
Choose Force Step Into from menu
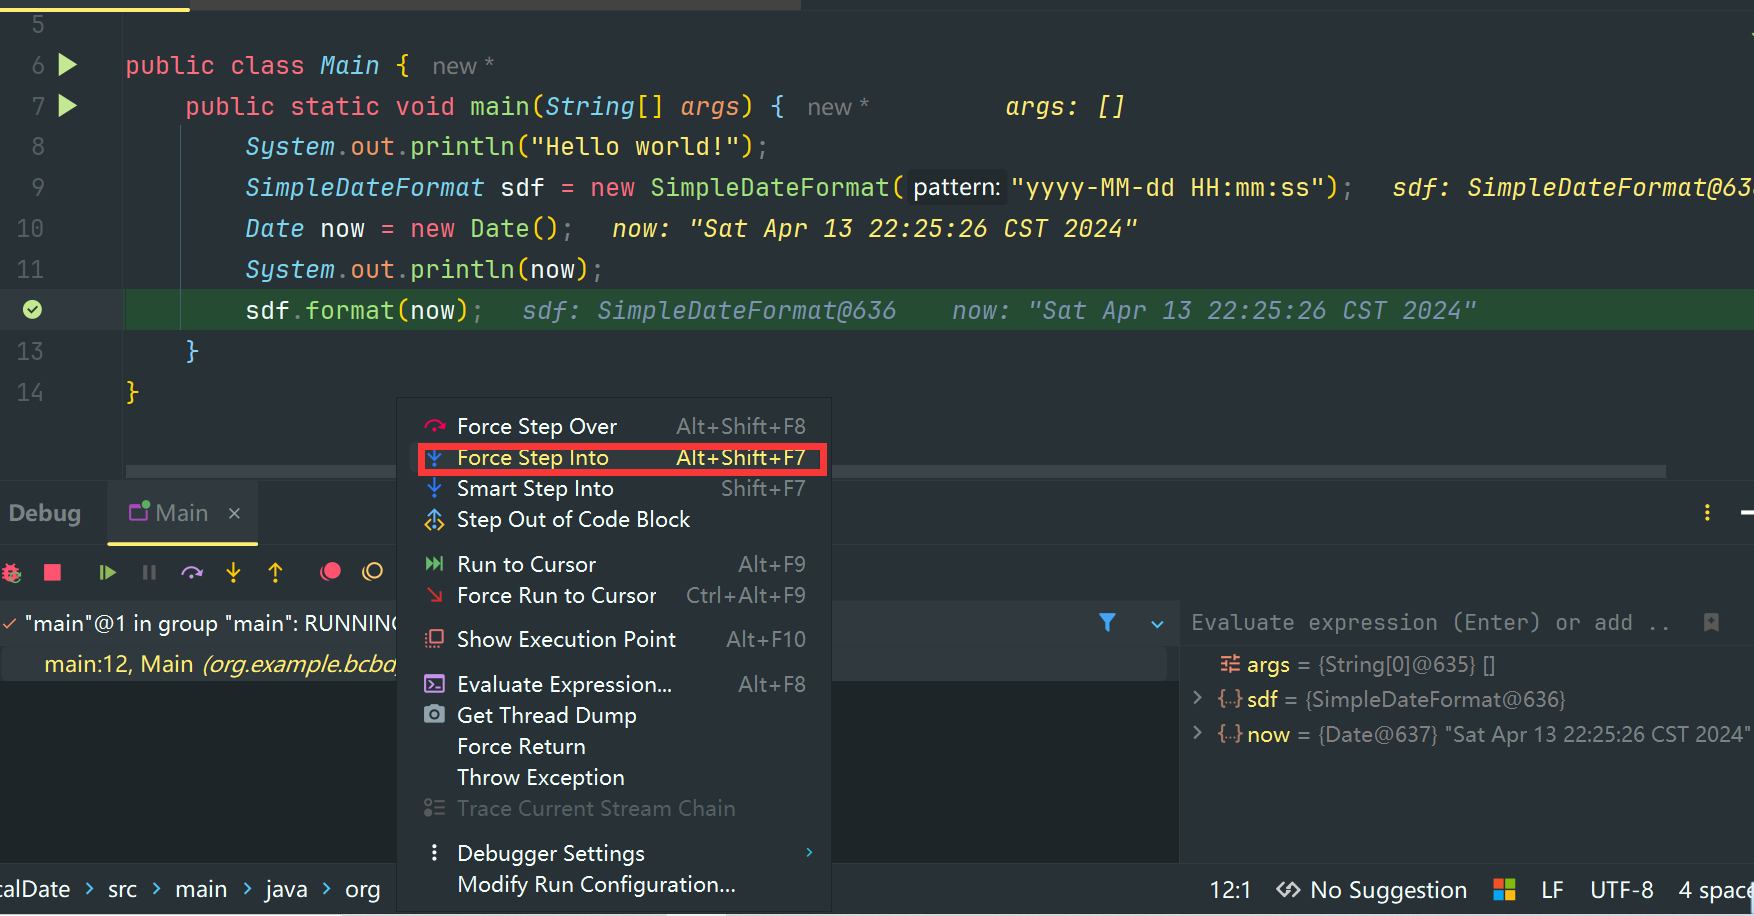pyautogui.click(x=614, y=457)
